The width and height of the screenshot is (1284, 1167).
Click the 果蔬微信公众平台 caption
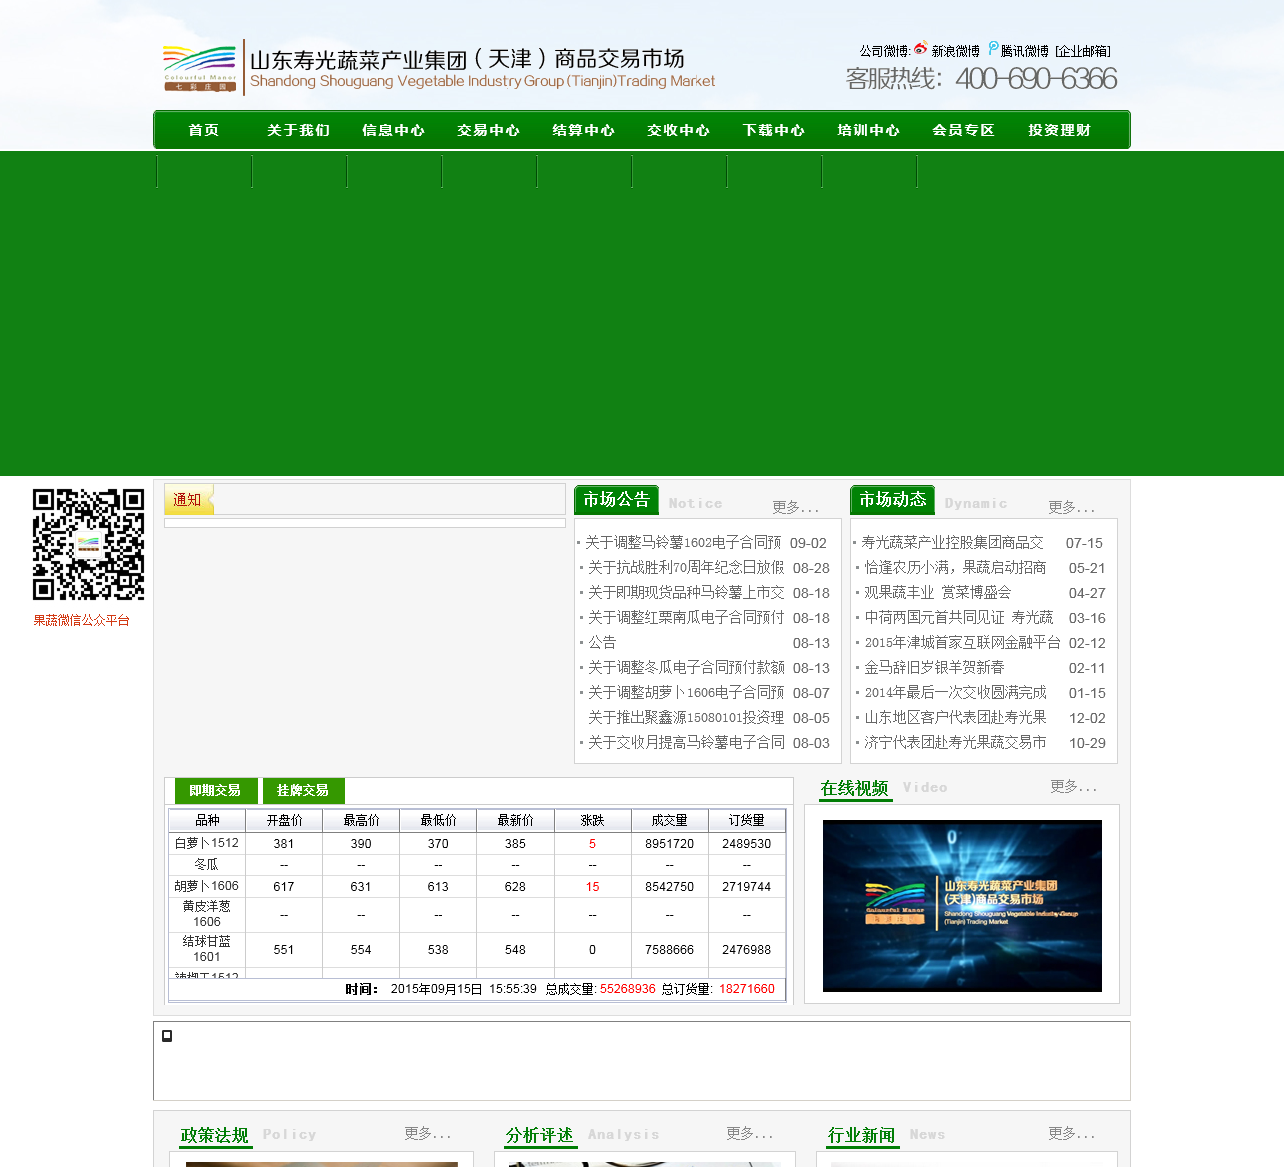point(82,621)
